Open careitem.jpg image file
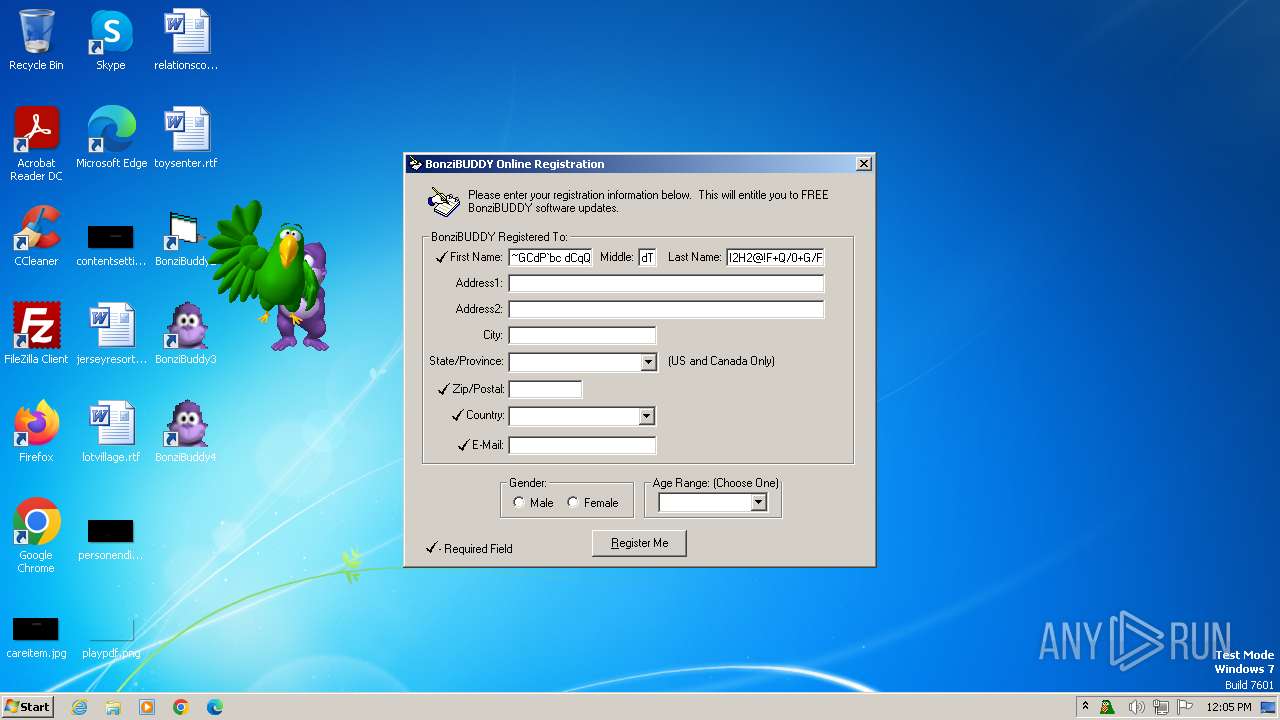Viewport: 1280px width, 720px height. 36,638
